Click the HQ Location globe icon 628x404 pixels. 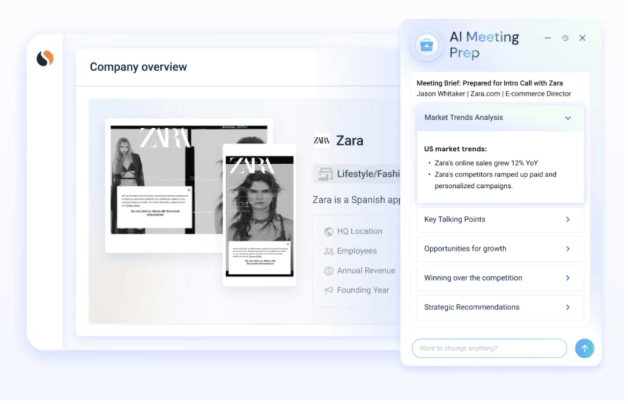click(328, 231)
